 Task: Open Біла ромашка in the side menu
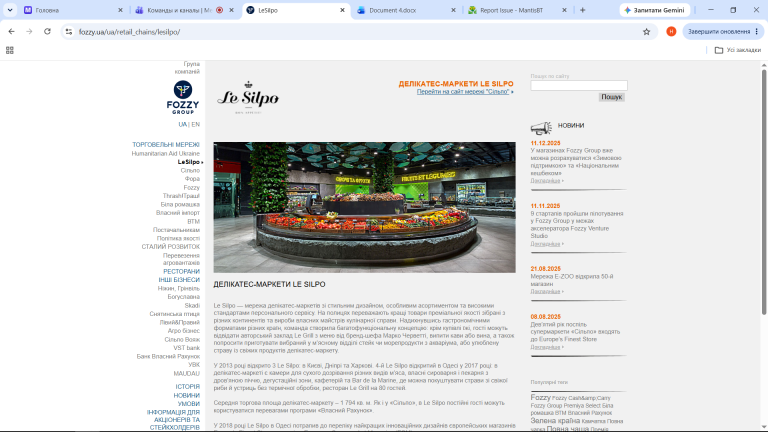pos(180,204)
